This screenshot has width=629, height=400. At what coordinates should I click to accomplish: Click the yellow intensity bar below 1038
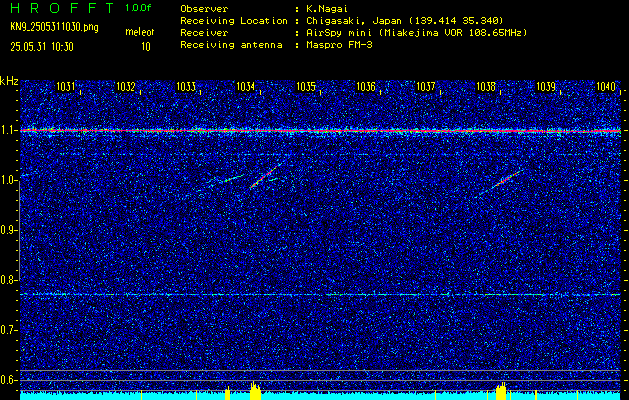501,392
